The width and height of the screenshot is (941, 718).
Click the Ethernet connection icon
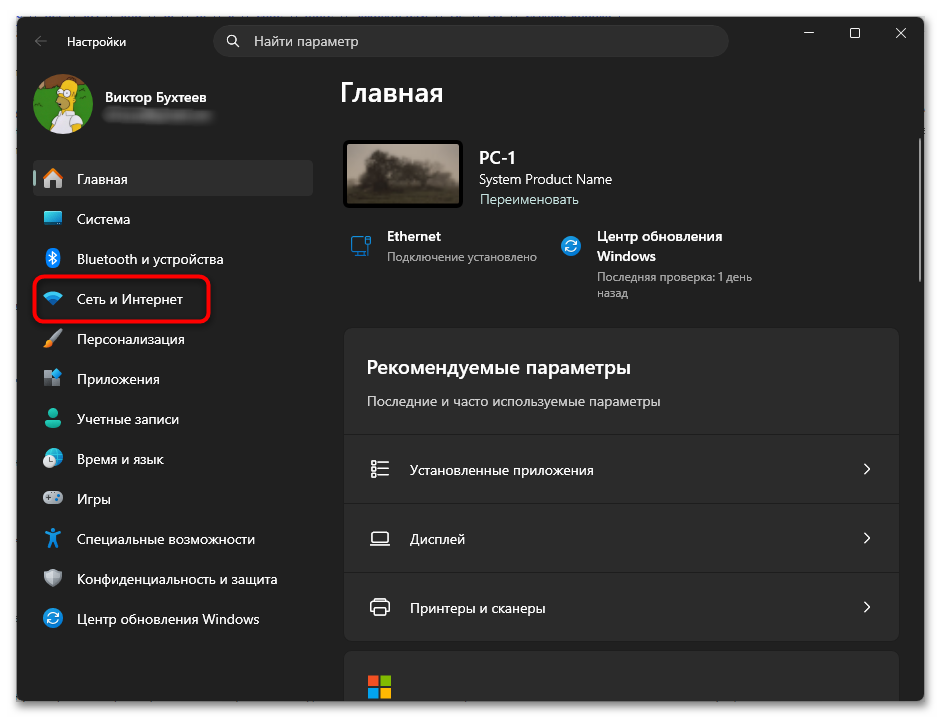click(361, 246)
